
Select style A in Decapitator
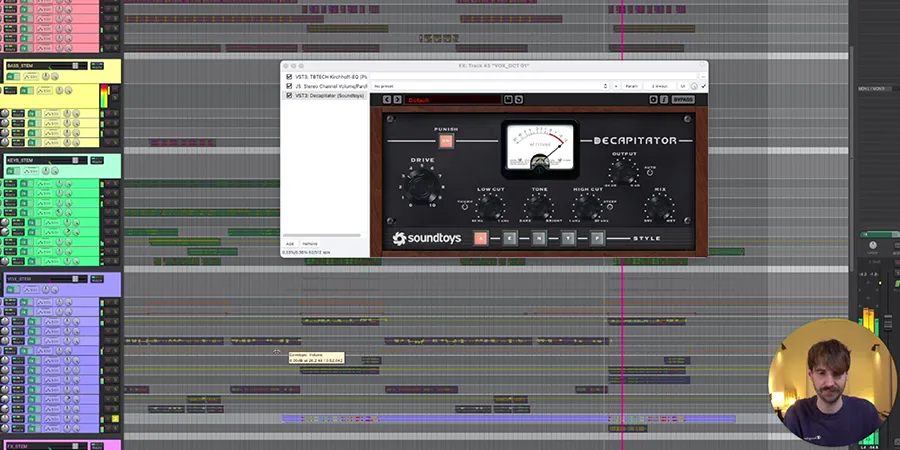(480, 238)
